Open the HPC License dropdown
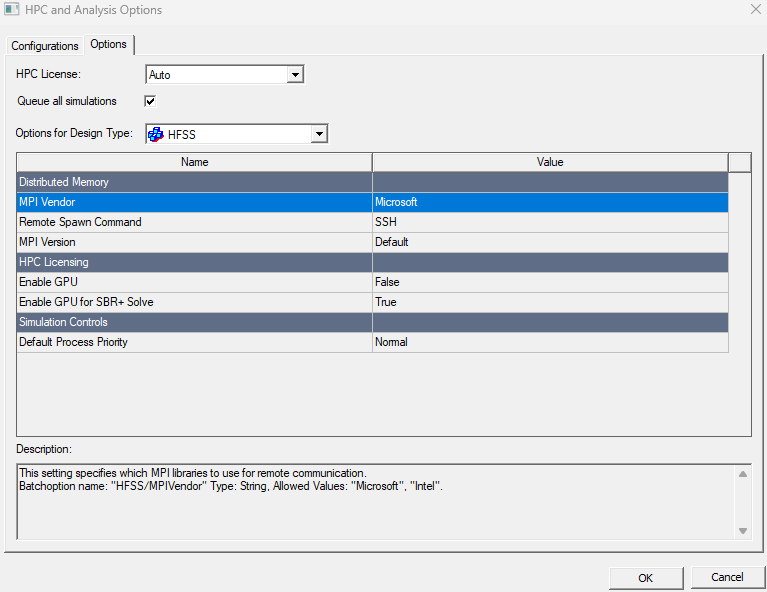This screenshot has width=767, height=592. pos(295,75)
